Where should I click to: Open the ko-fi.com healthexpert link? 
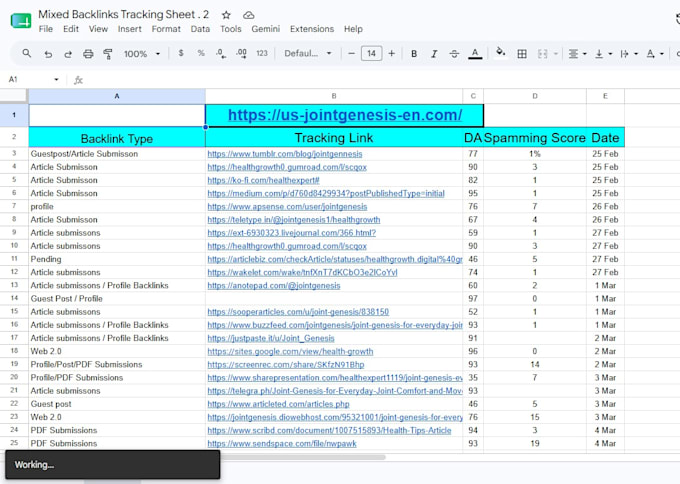263,180
